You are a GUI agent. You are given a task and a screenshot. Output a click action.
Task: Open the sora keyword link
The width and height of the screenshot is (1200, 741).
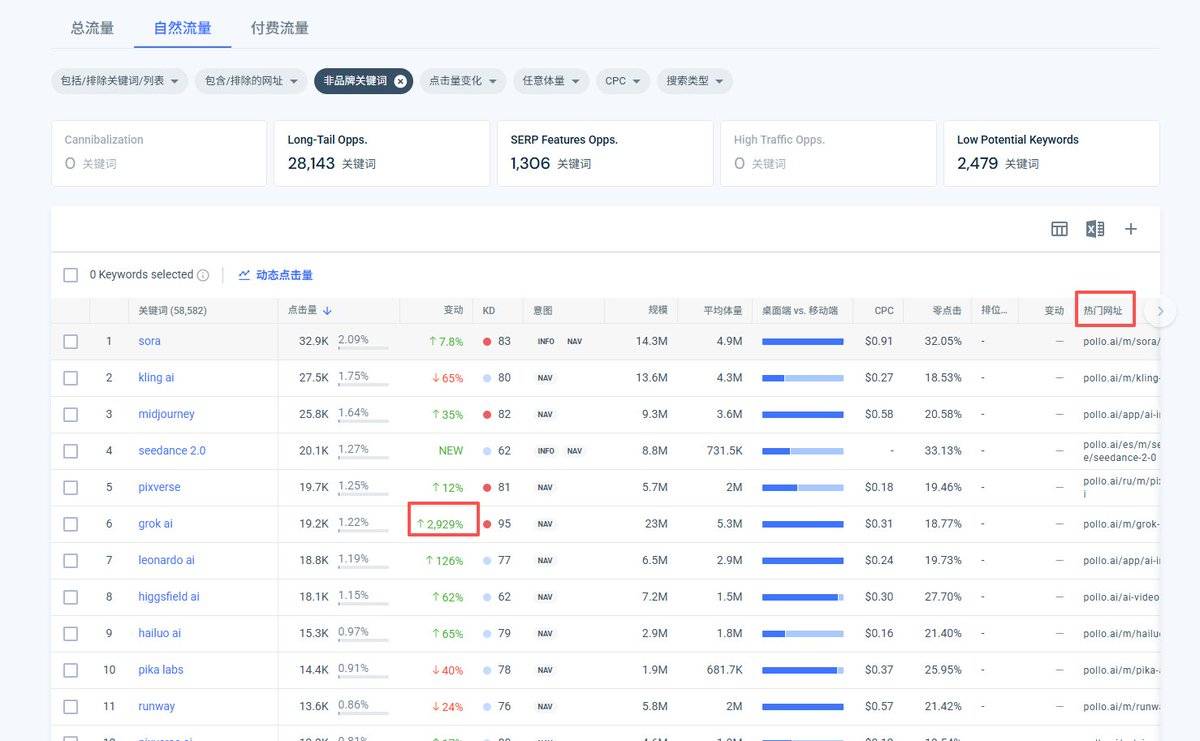coord(149,341)
